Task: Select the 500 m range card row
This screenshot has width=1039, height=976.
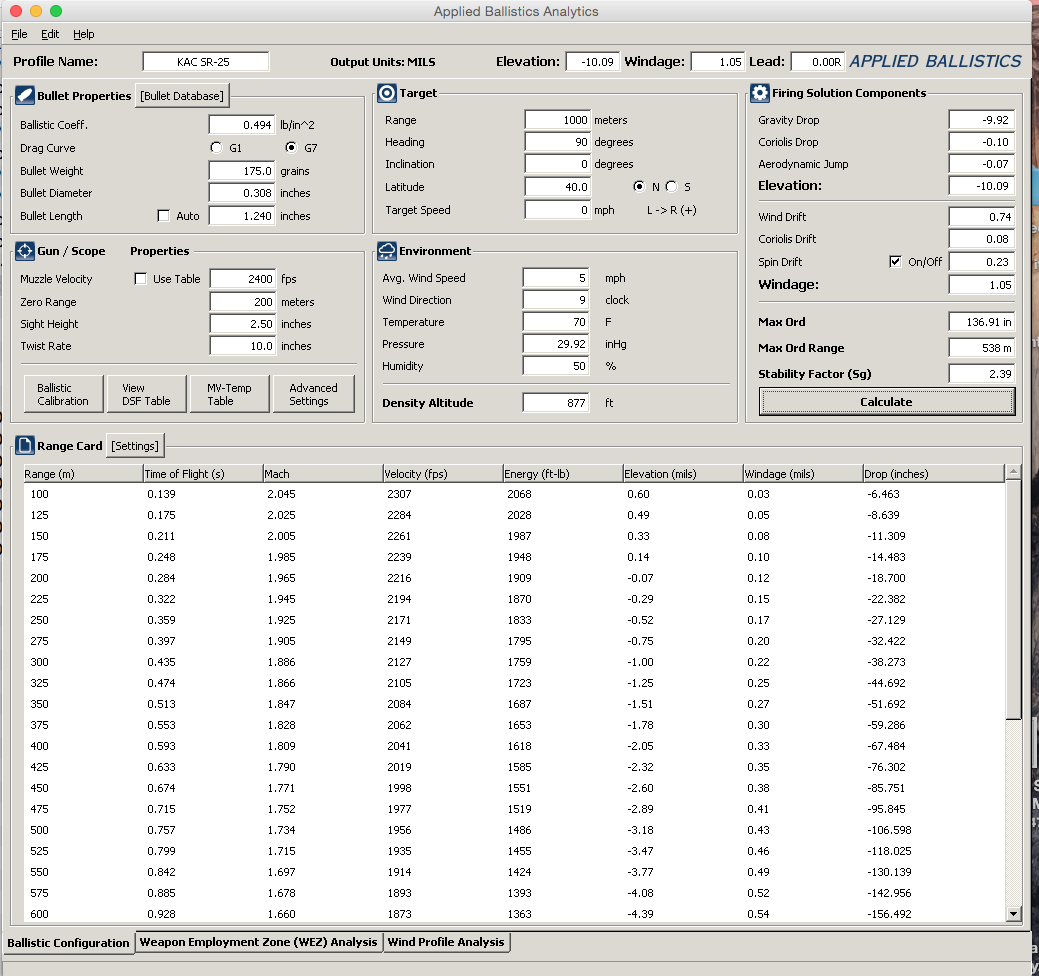Action: coord(514,830)
